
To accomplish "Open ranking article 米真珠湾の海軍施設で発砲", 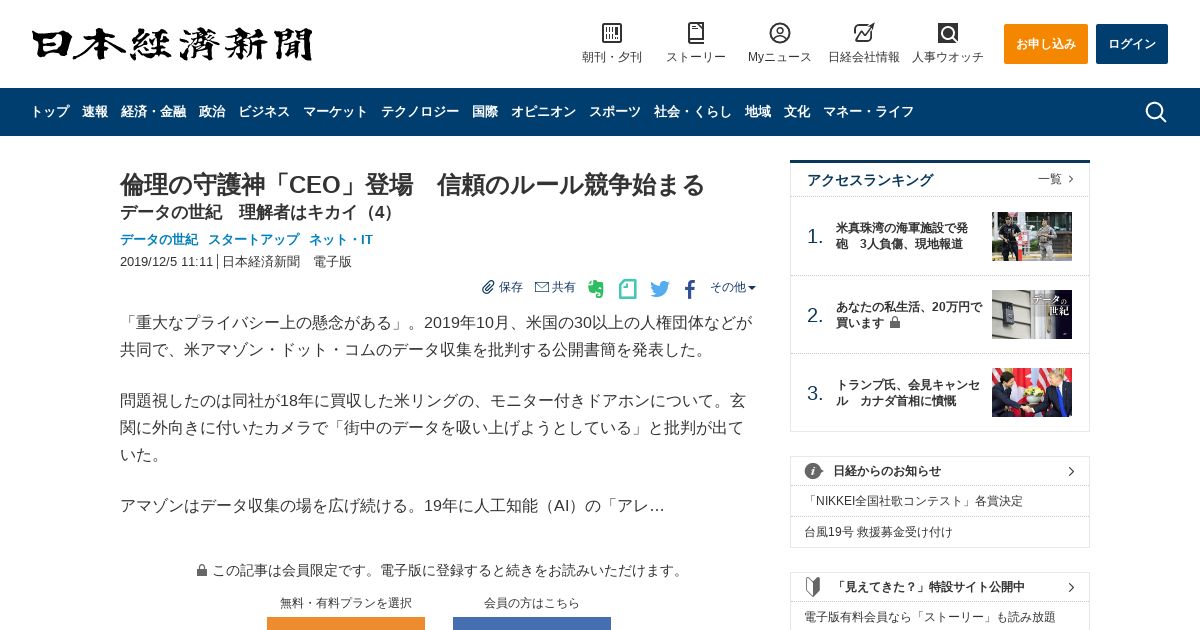I will pos(902,236).
